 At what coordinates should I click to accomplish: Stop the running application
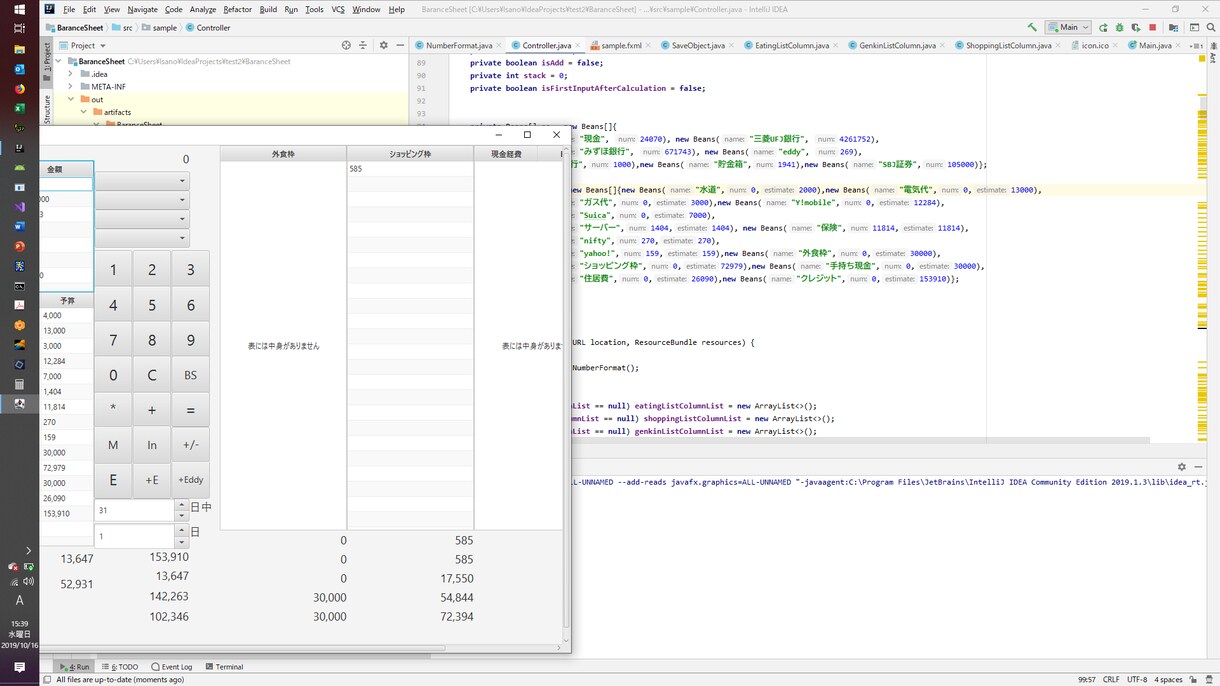coord(1153,28)
